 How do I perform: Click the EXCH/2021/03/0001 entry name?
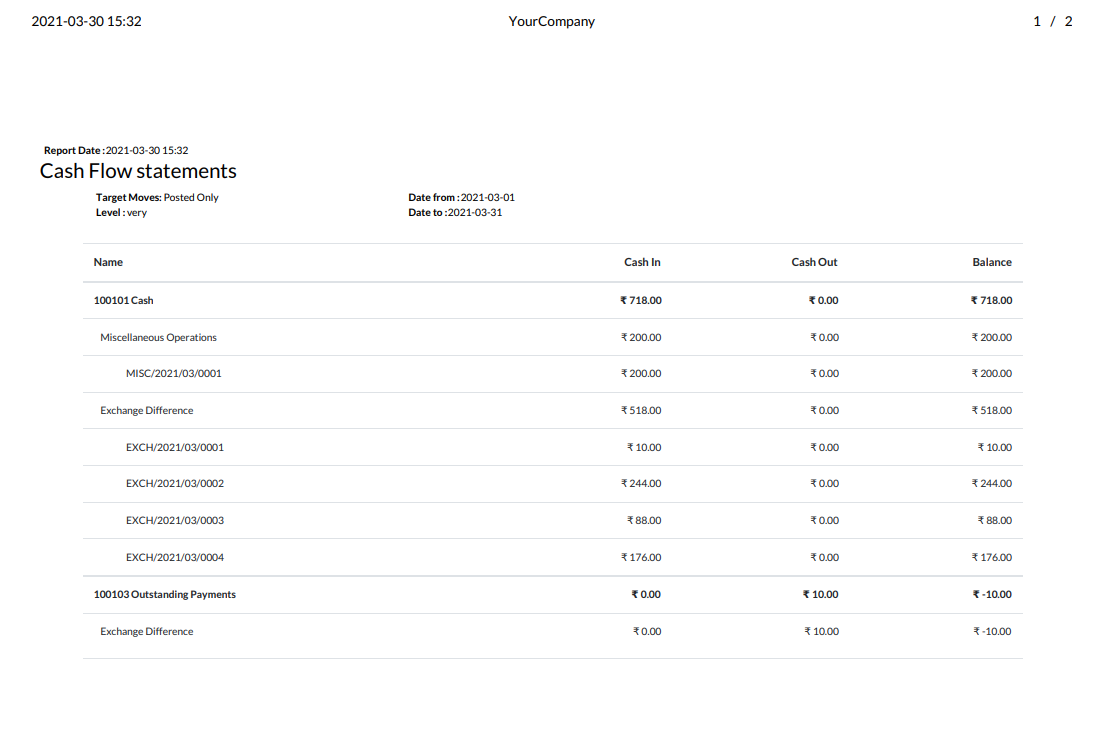pyautogui.click(x=175, y=447)
